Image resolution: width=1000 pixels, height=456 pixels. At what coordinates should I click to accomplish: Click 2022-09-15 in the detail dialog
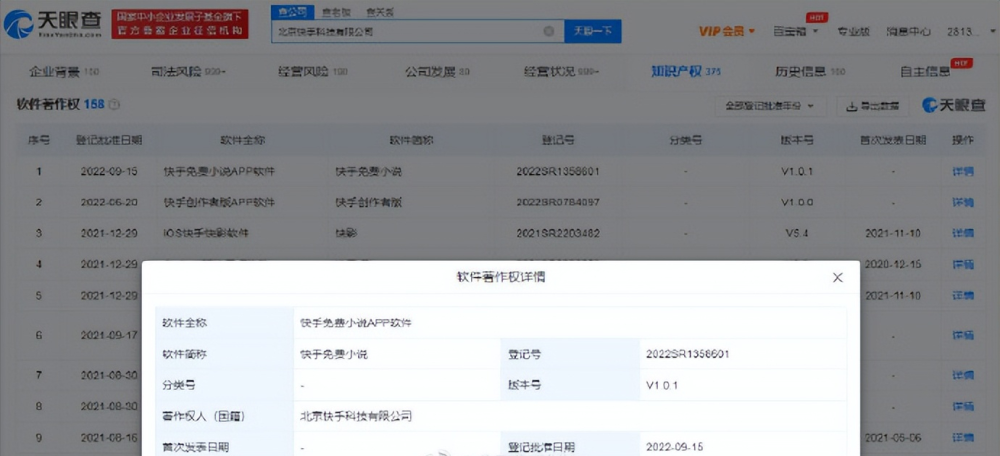point(674,447)
